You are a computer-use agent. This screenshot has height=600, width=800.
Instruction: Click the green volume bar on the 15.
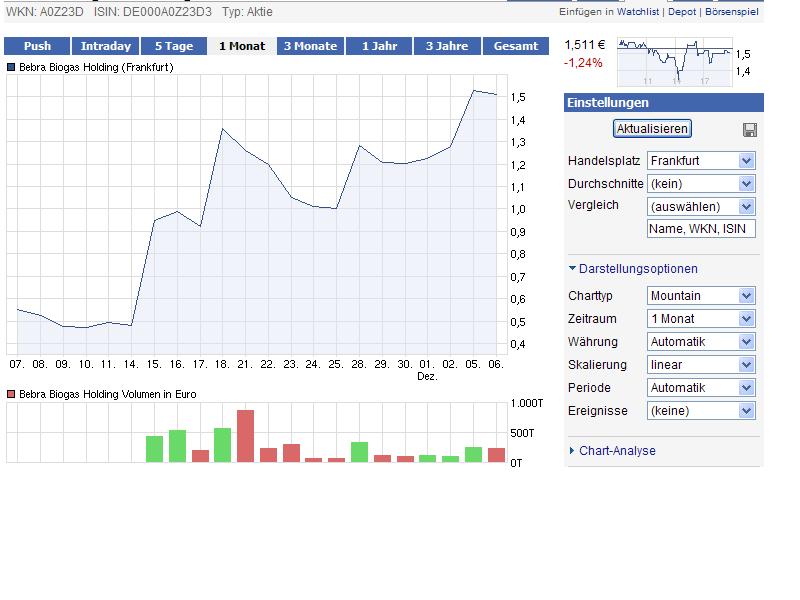click(155, 449)
